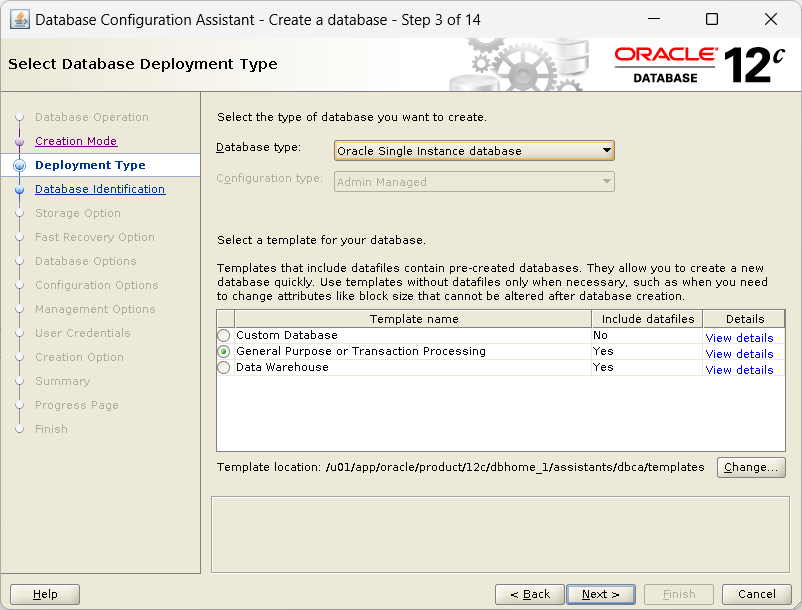Click the Creation Option step label
Image resolution: width=802 pixels, height=610 pixels.
[x=79, y=357]
